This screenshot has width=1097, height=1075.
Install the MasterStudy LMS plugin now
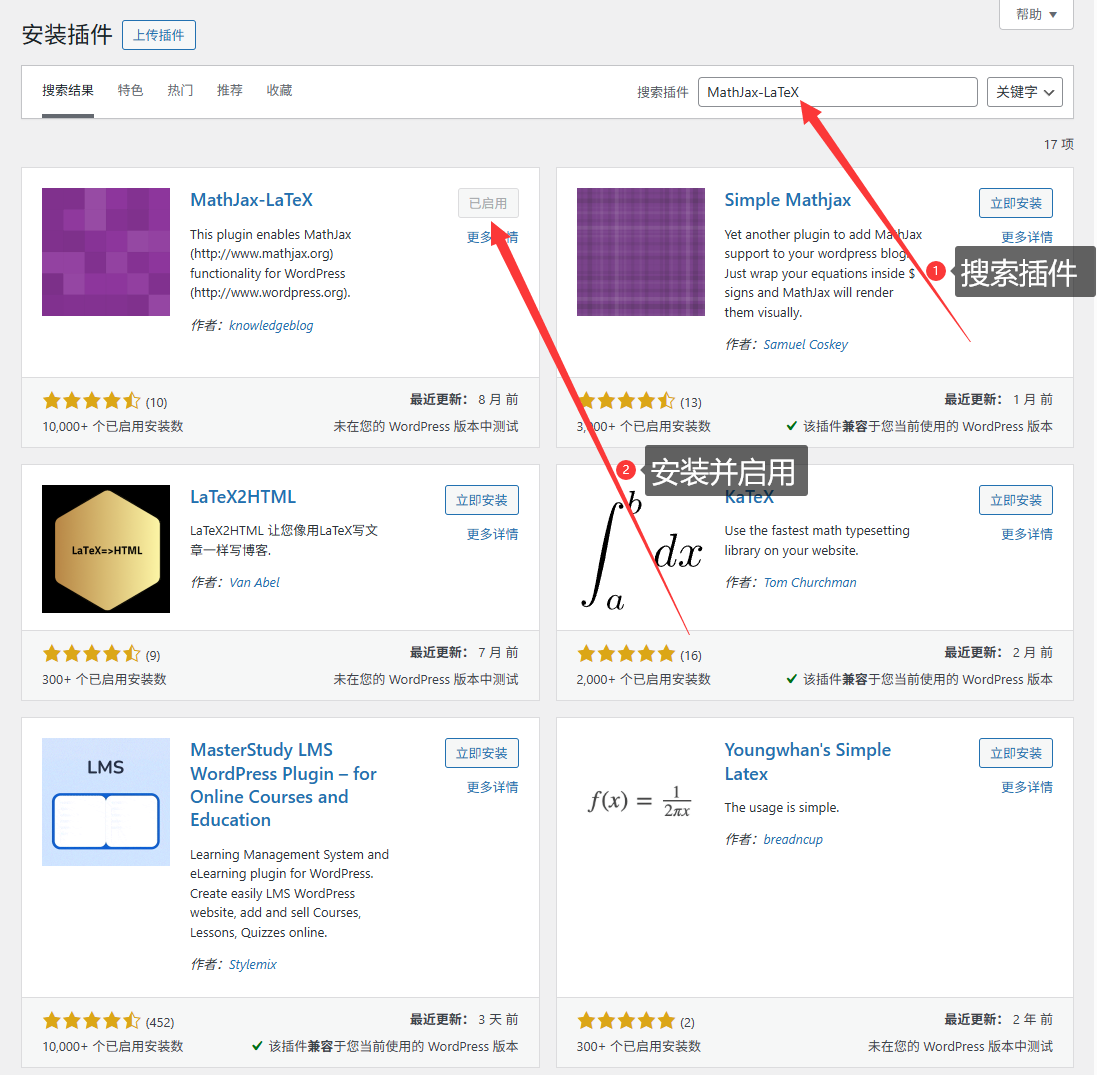tap(481, 753)
